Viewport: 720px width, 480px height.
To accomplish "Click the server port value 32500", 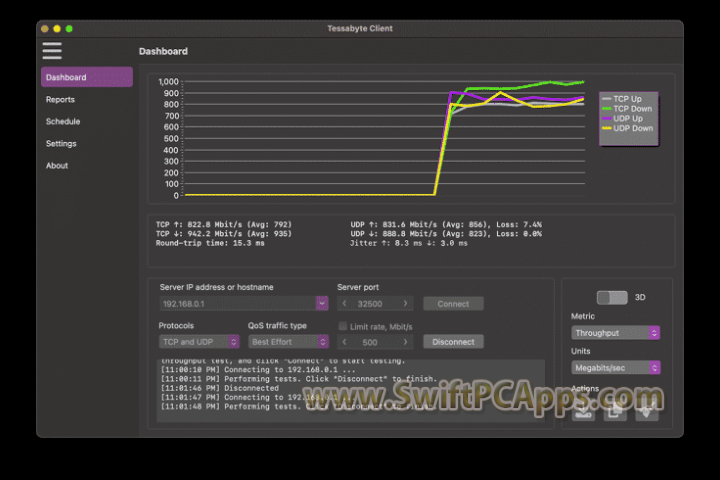I will pyautogui.click(x=370, y=304).
